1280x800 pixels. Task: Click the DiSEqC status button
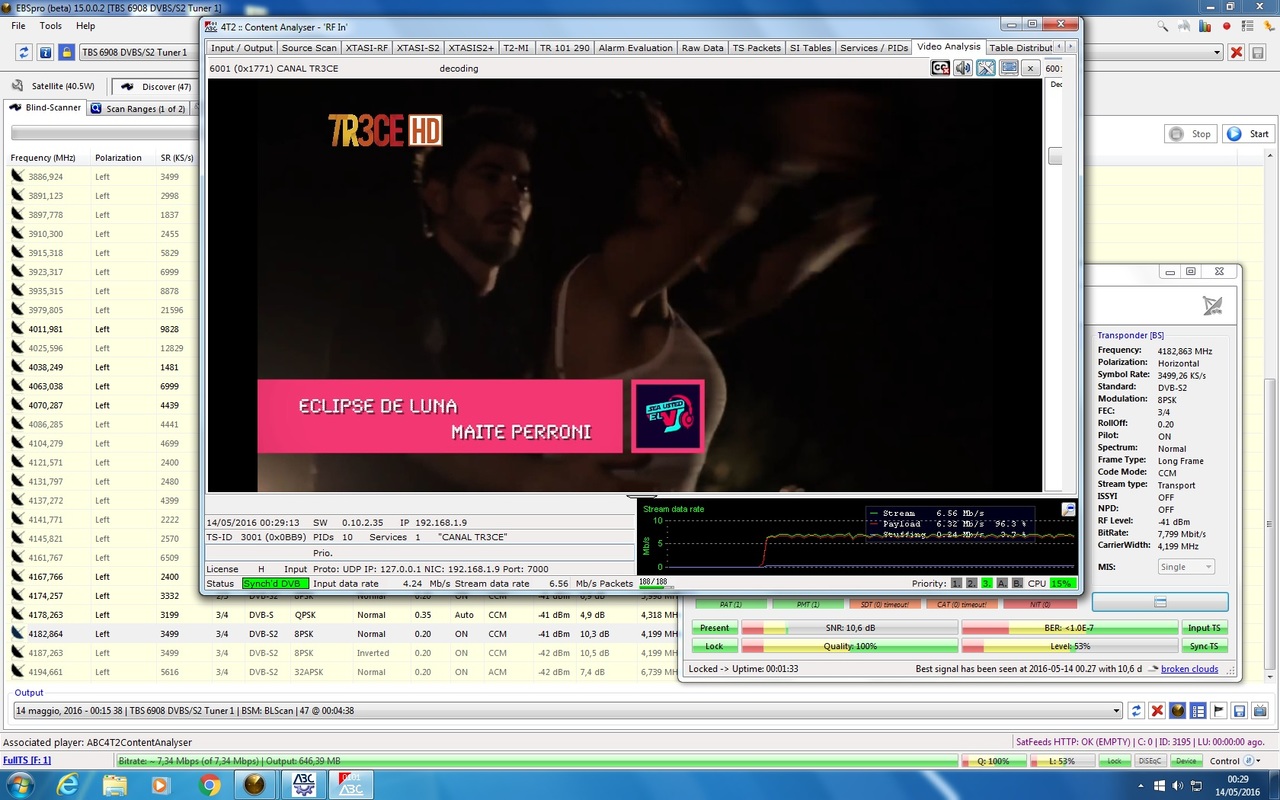click(1150, 761)
